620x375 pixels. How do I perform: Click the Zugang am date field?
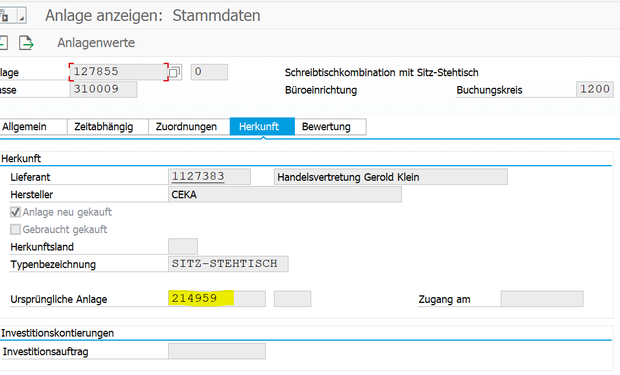tap(542, 299)
